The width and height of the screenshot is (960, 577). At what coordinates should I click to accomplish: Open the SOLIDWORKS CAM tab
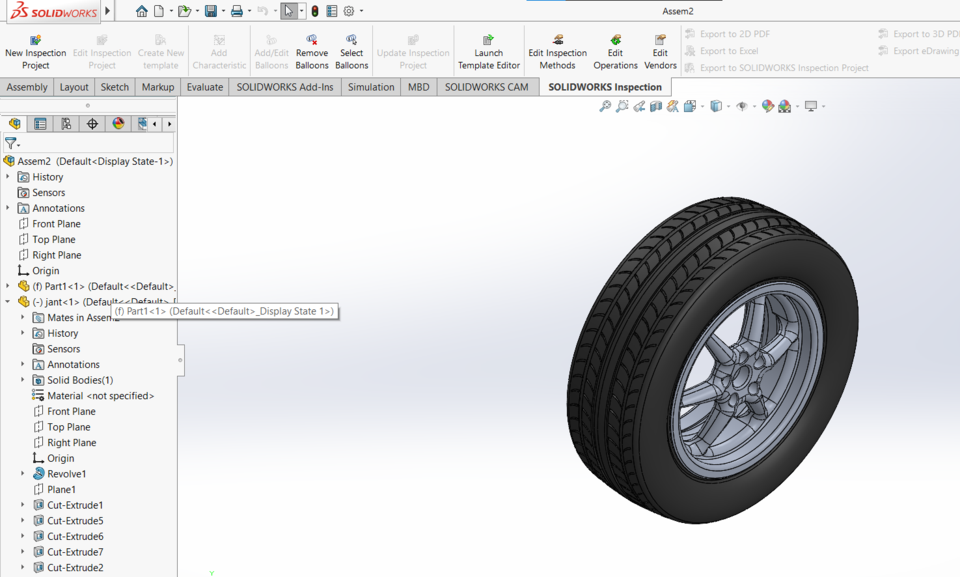pos(487,87)
